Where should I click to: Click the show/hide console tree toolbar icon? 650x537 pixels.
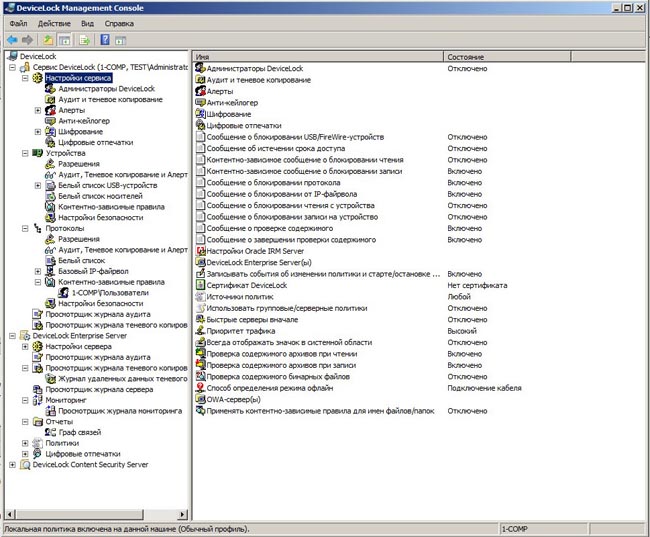coord(64,39)
